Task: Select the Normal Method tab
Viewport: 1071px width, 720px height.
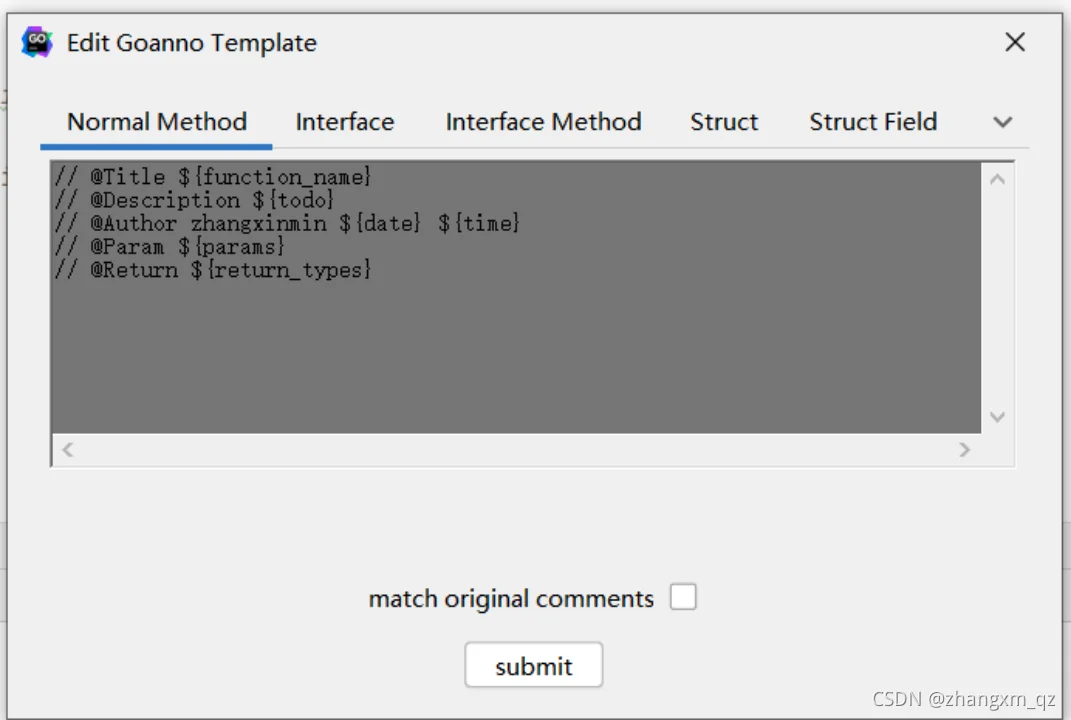Action: [156, 122]
